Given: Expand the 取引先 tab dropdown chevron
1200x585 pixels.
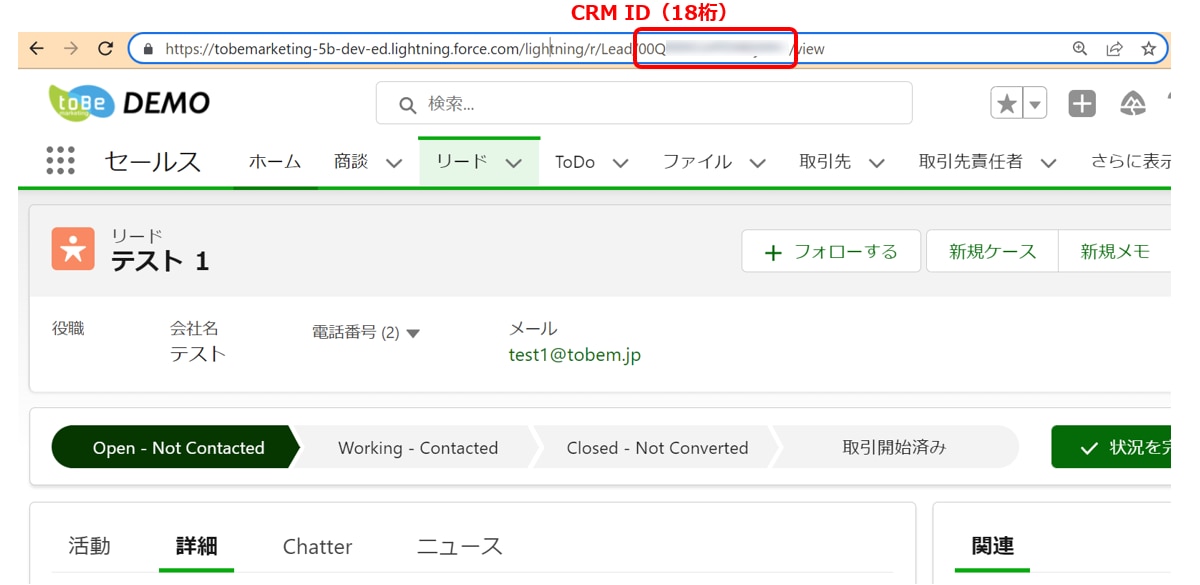Looking at the screenshot, I should click(877, 163).
